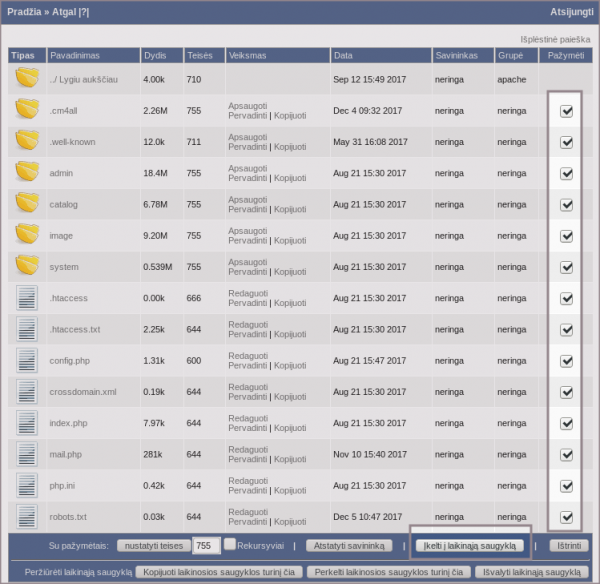
Task: Click the mail.php file icon
Action: 27,454
